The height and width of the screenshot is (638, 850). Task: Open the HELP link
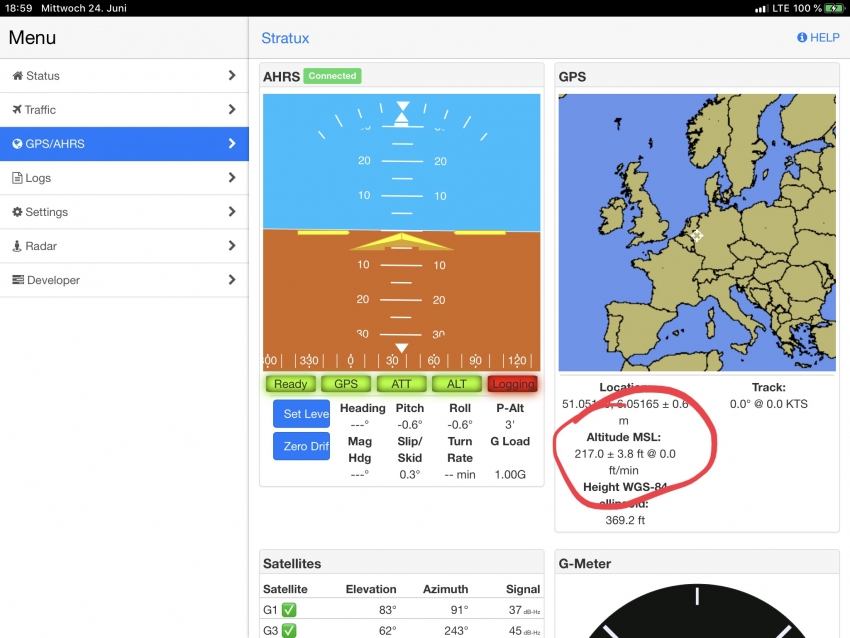(x=819, y=37)
